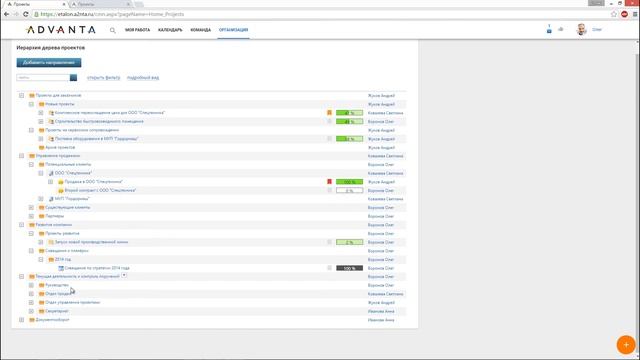Click the bookmark star in address bar
This screenshot has width=640, height=360.
(x=614, y=14)
